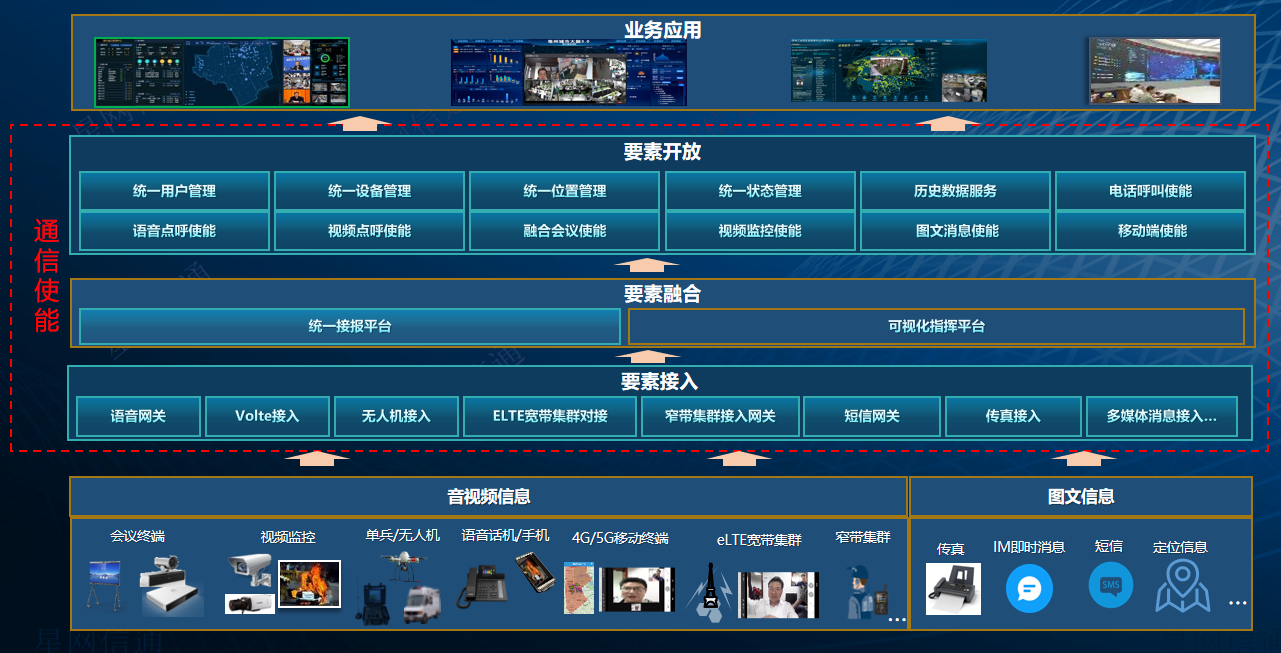Screen dimensions: 1281x653
Task: Open the 统一接报平台 box
Action: 349,327
